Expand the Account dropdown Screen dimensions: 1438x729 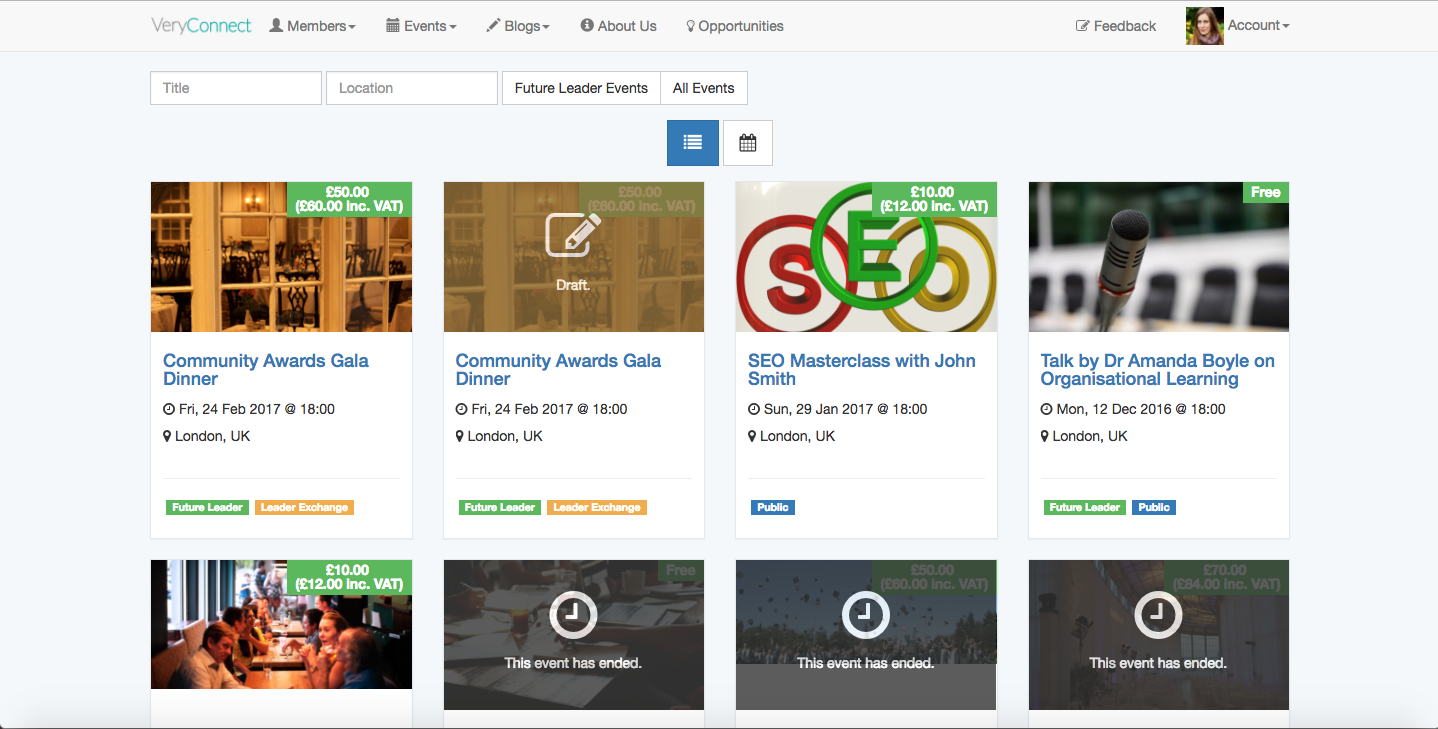point(1258,26)
